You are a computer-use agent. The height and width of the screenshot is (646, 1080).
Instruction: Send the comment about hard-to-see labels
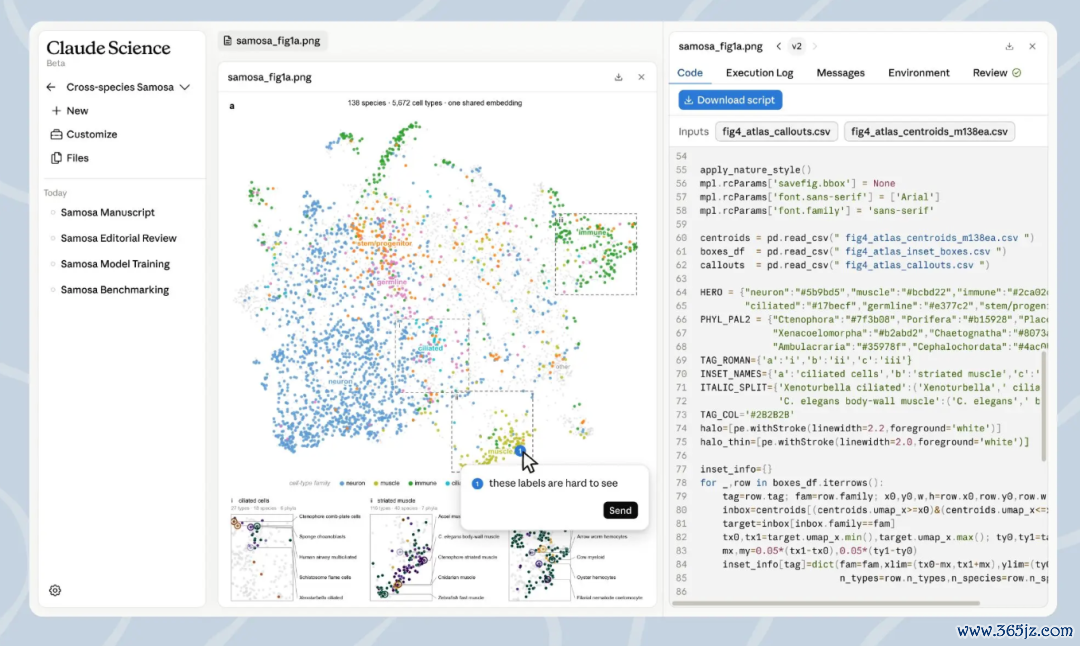click(620, 510)
